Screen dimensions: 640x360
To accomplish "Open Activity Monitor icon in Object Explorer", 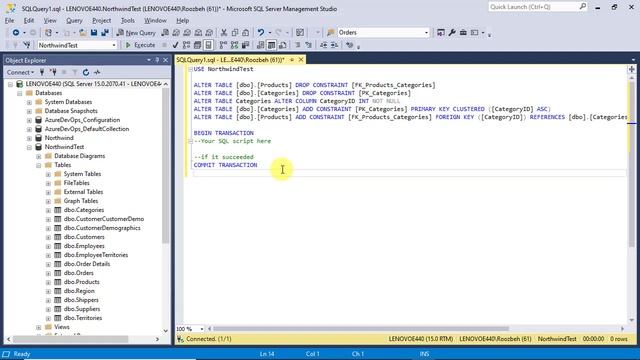I will 97,72.
